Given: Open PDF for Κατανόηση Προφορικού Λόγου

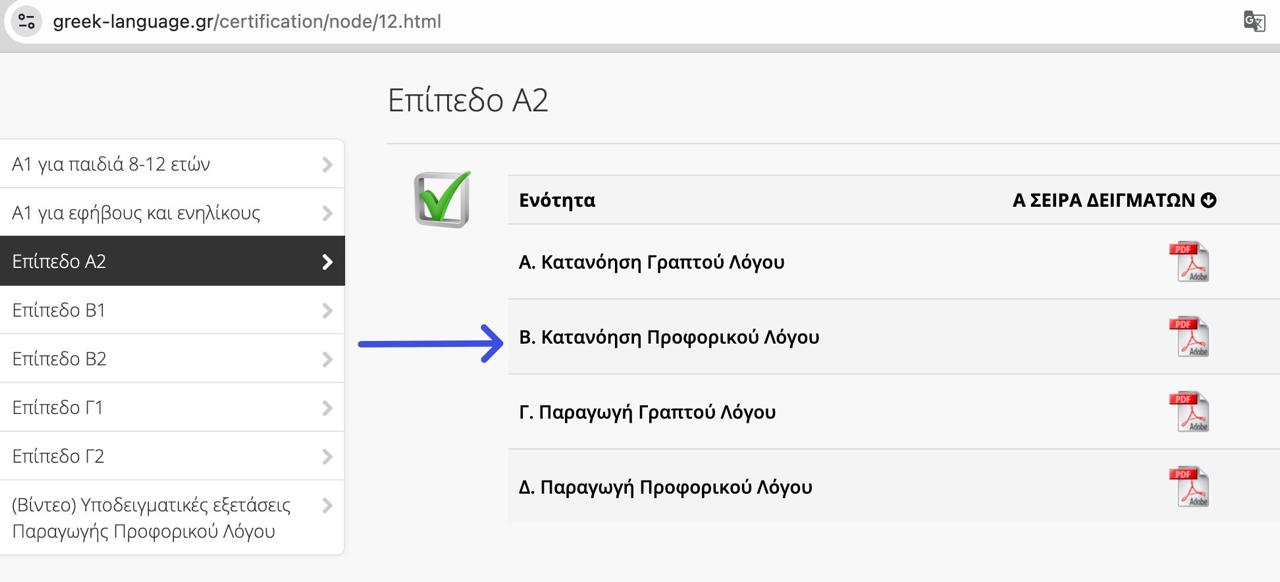Looking at the screenshot, I should click(x=1189, y=337).
